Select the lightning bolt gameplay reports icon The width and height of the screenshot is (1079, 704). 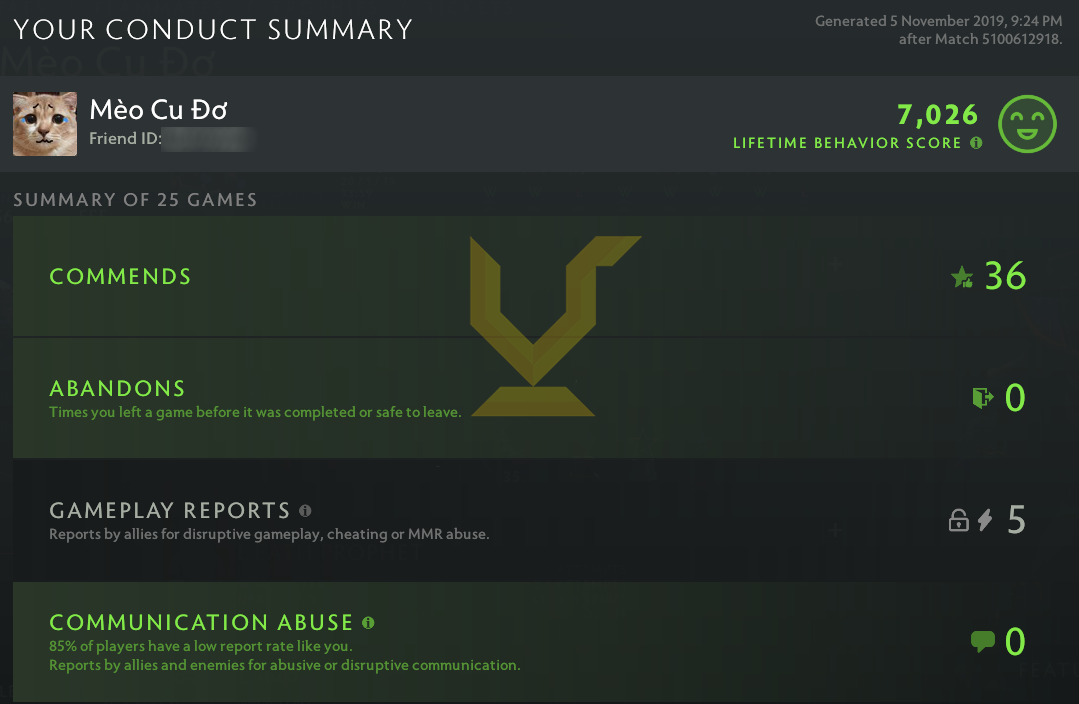tap(984, 520)
